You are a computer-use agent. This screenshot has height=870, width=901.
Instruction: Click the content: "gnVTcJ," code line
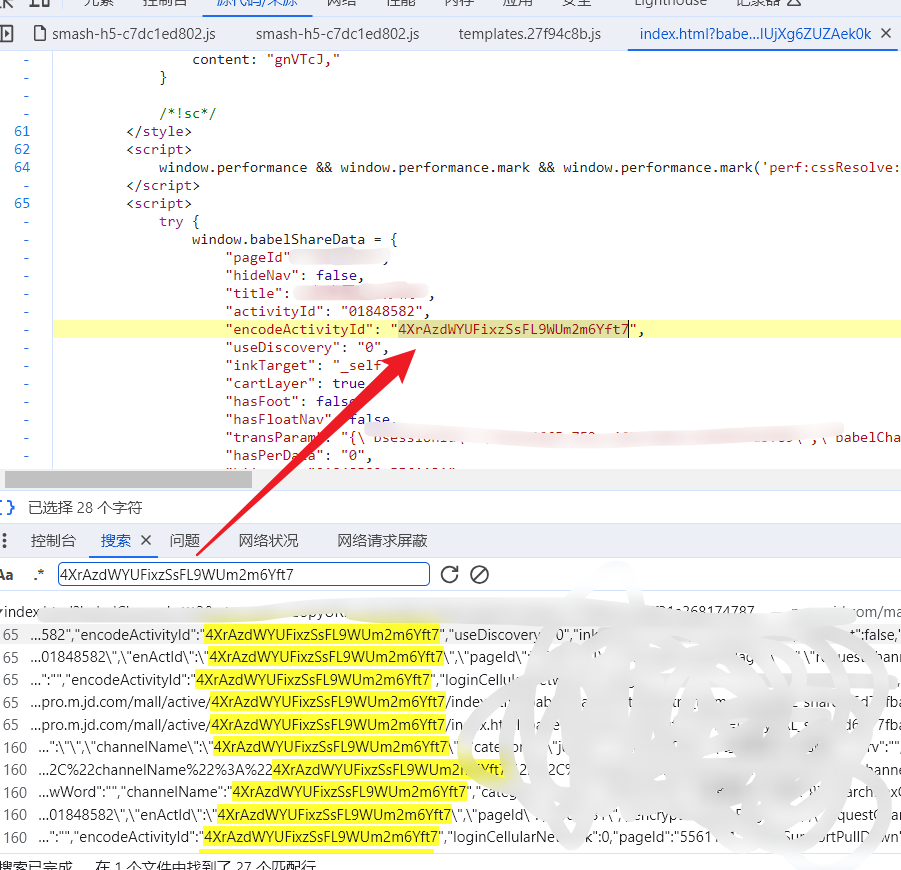pyautogui.click(x=266, y=60)
